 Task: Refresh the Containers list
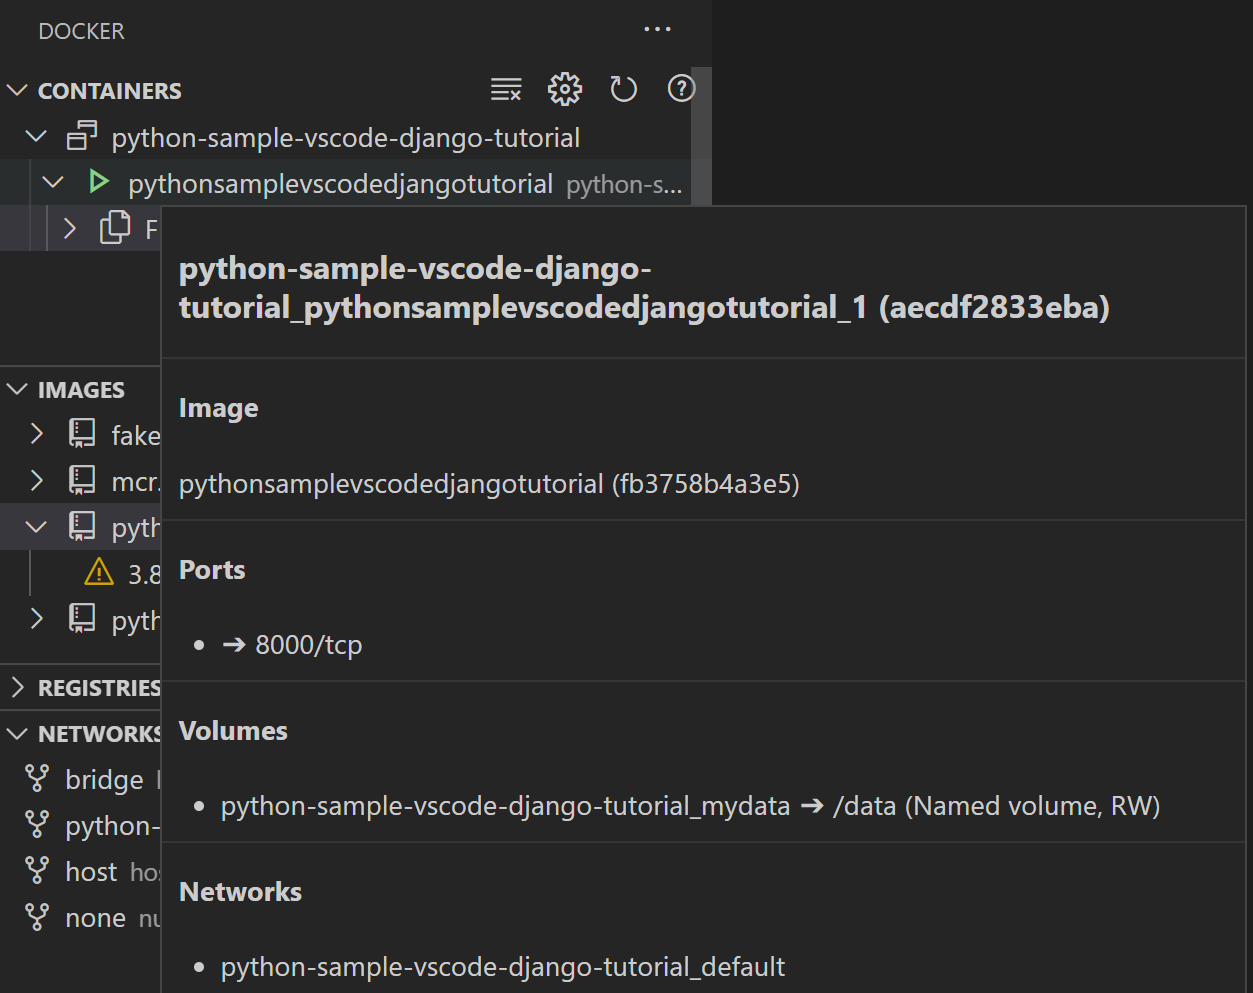pyautogui.click(x=623, y=89)
